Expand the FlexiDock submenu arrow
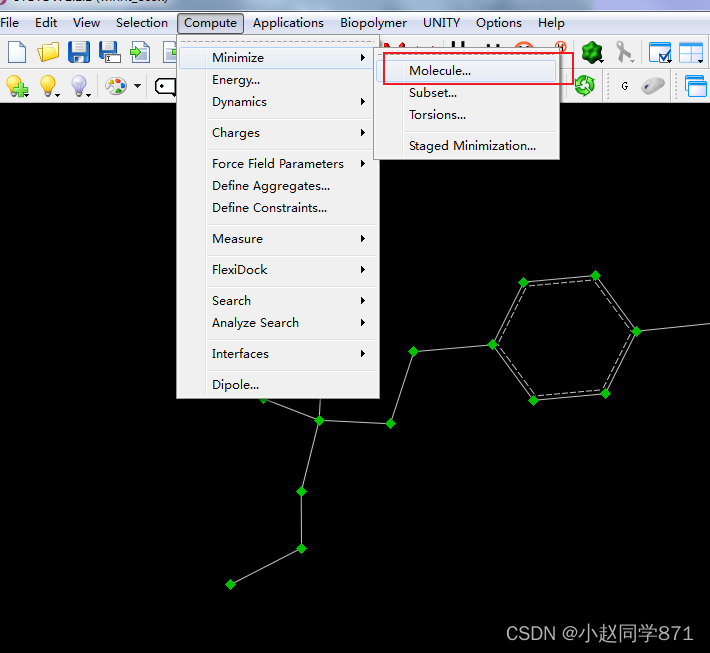This screenshot has width=710, height=653. 363,269
